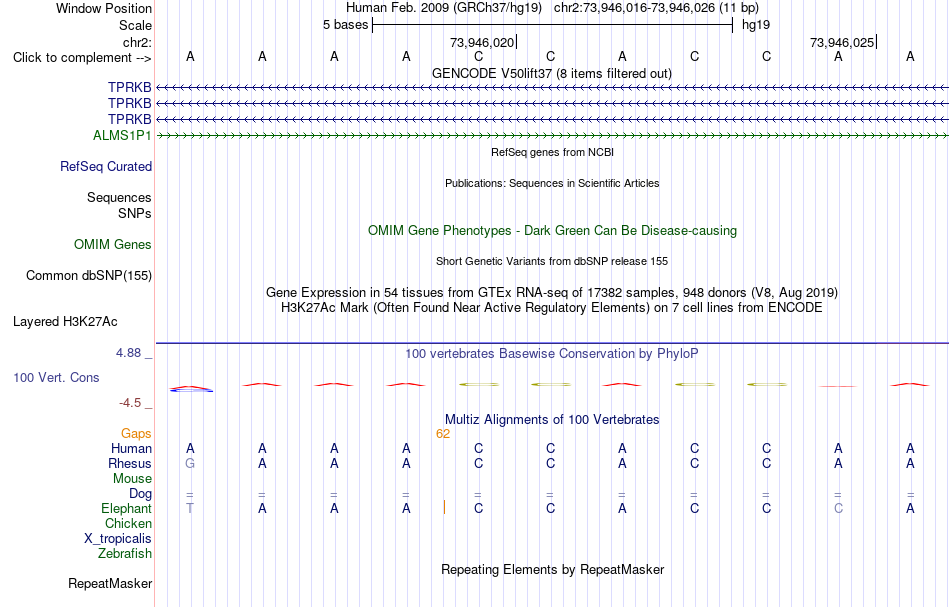The width and height of the screenshot is (950, 607).
Task: Click the Dog species label
Action: click(x=141, y=493)
